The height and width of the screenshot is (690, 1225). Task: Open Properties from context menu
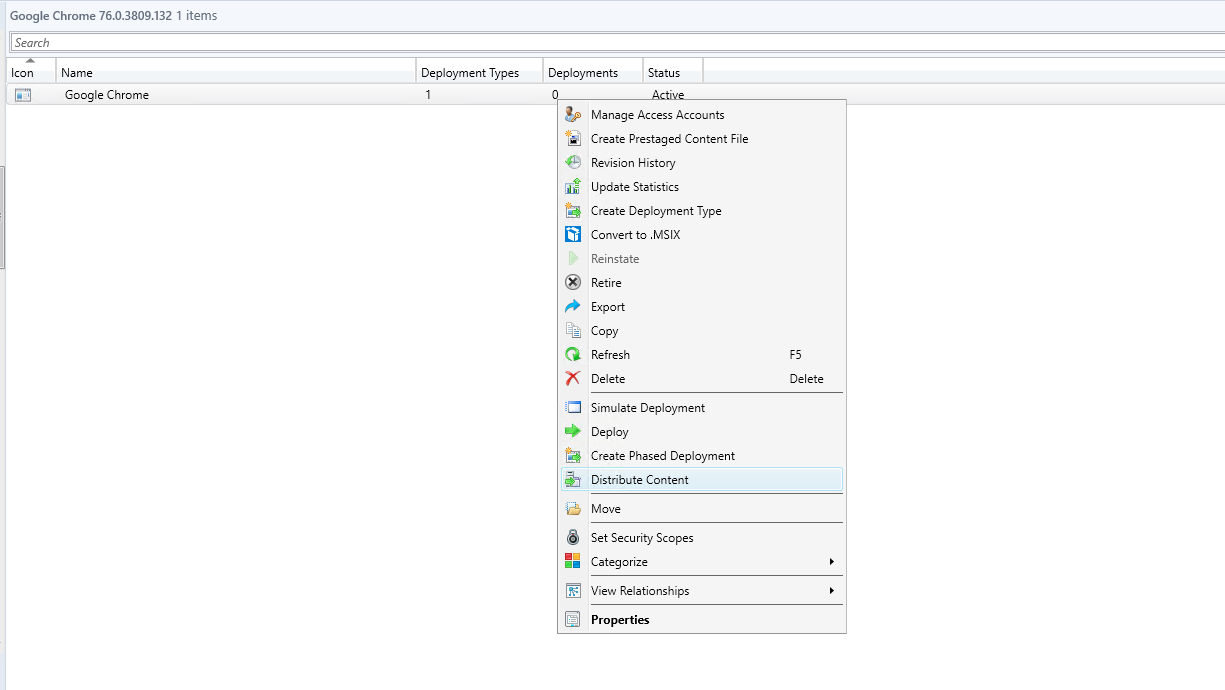coord(702,620)
